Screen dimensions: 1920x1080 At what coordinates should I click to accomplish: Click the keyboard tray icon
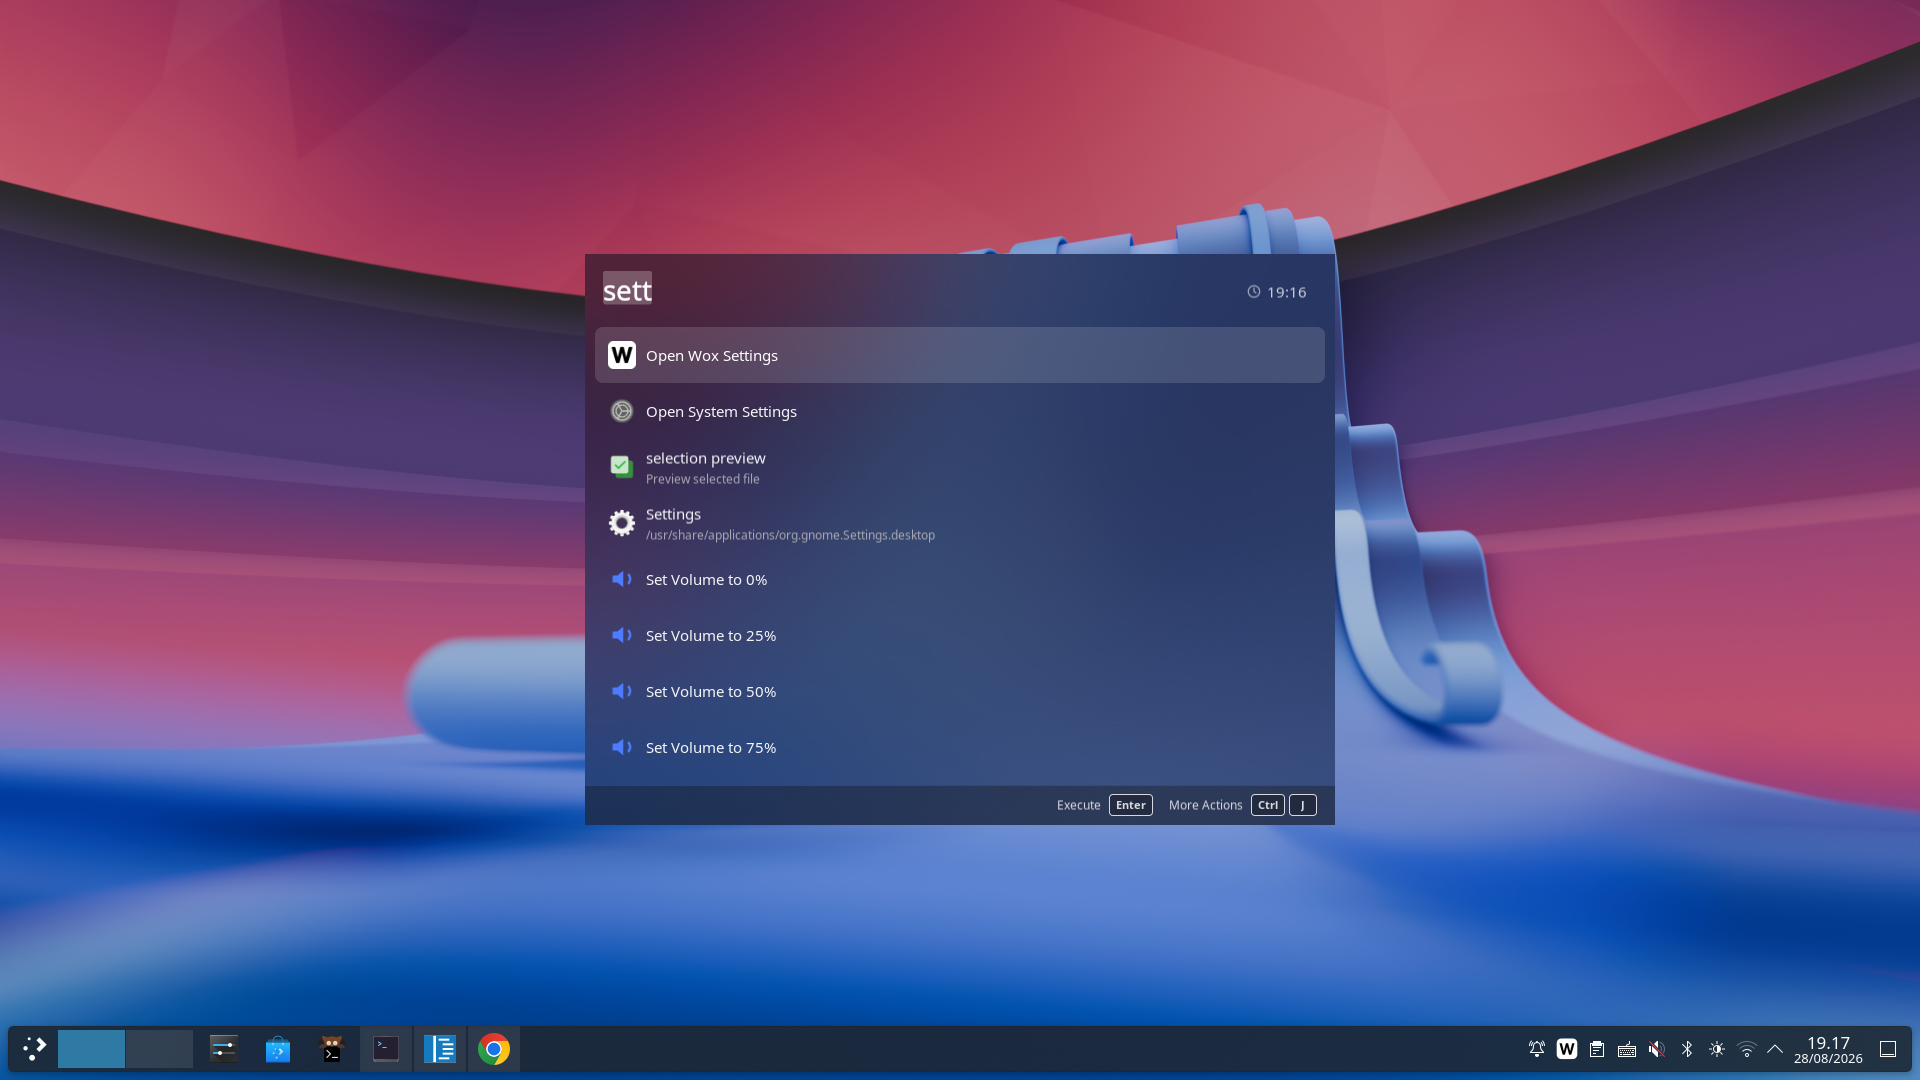(1627, 1049)
